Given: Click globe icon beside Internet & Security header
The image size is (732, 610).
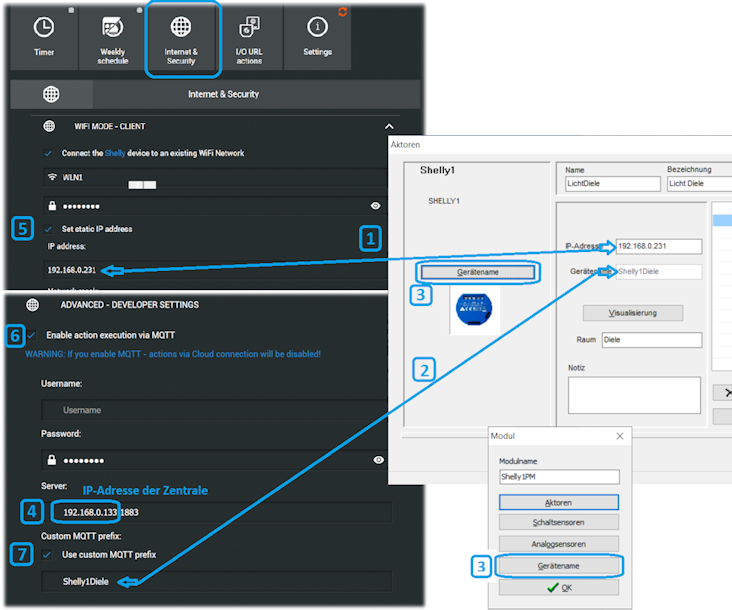Looking at the screenshot, I should pyautogui.click(x=51, y=94).
